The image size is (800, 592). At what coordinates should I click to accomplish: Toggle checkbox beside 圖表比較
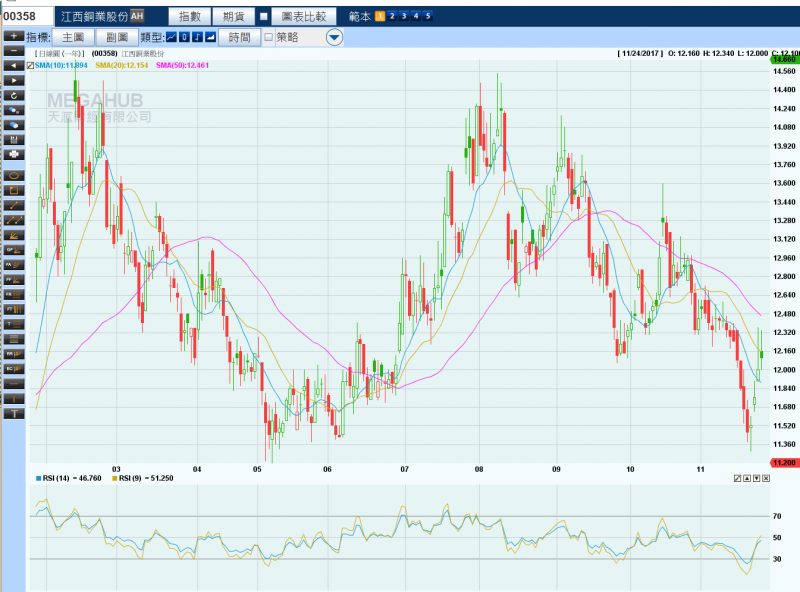(264, 16)
